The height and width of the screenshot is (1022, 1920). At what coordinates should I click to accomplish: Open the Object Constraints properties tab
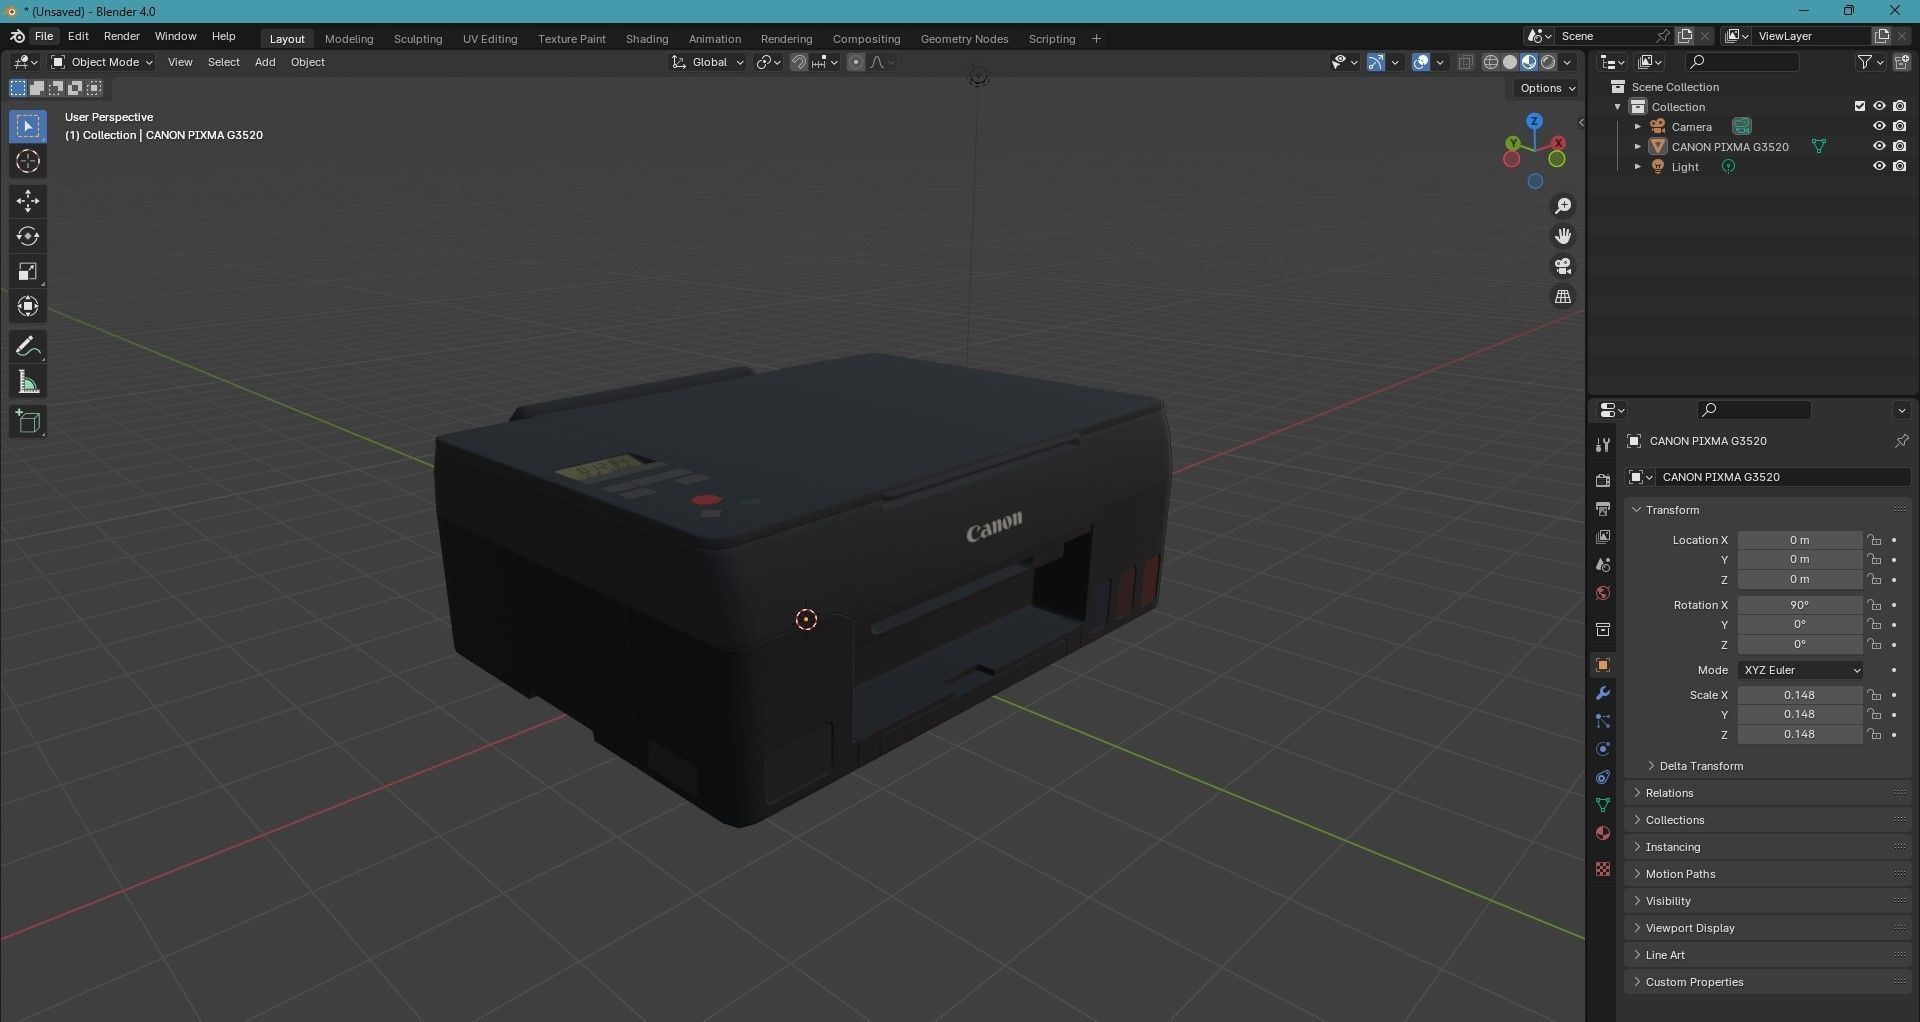tap(1603, 777)
